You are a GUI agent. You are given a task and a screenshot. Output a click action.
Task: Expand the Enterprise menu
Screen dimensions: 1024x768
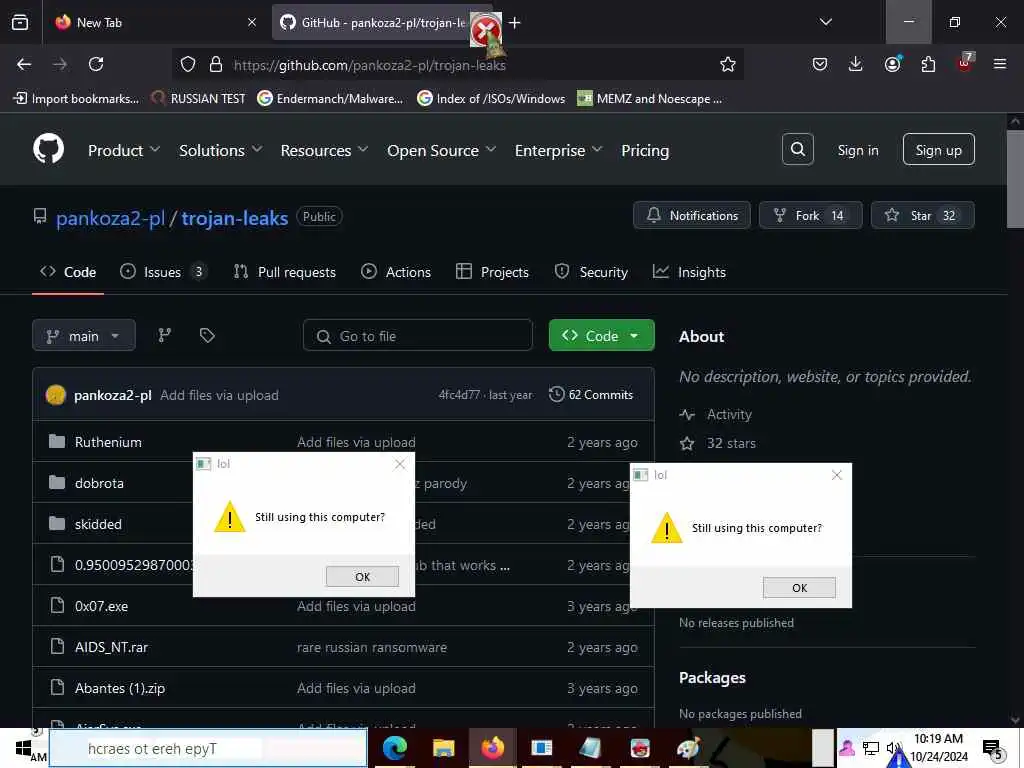[558, 150]
